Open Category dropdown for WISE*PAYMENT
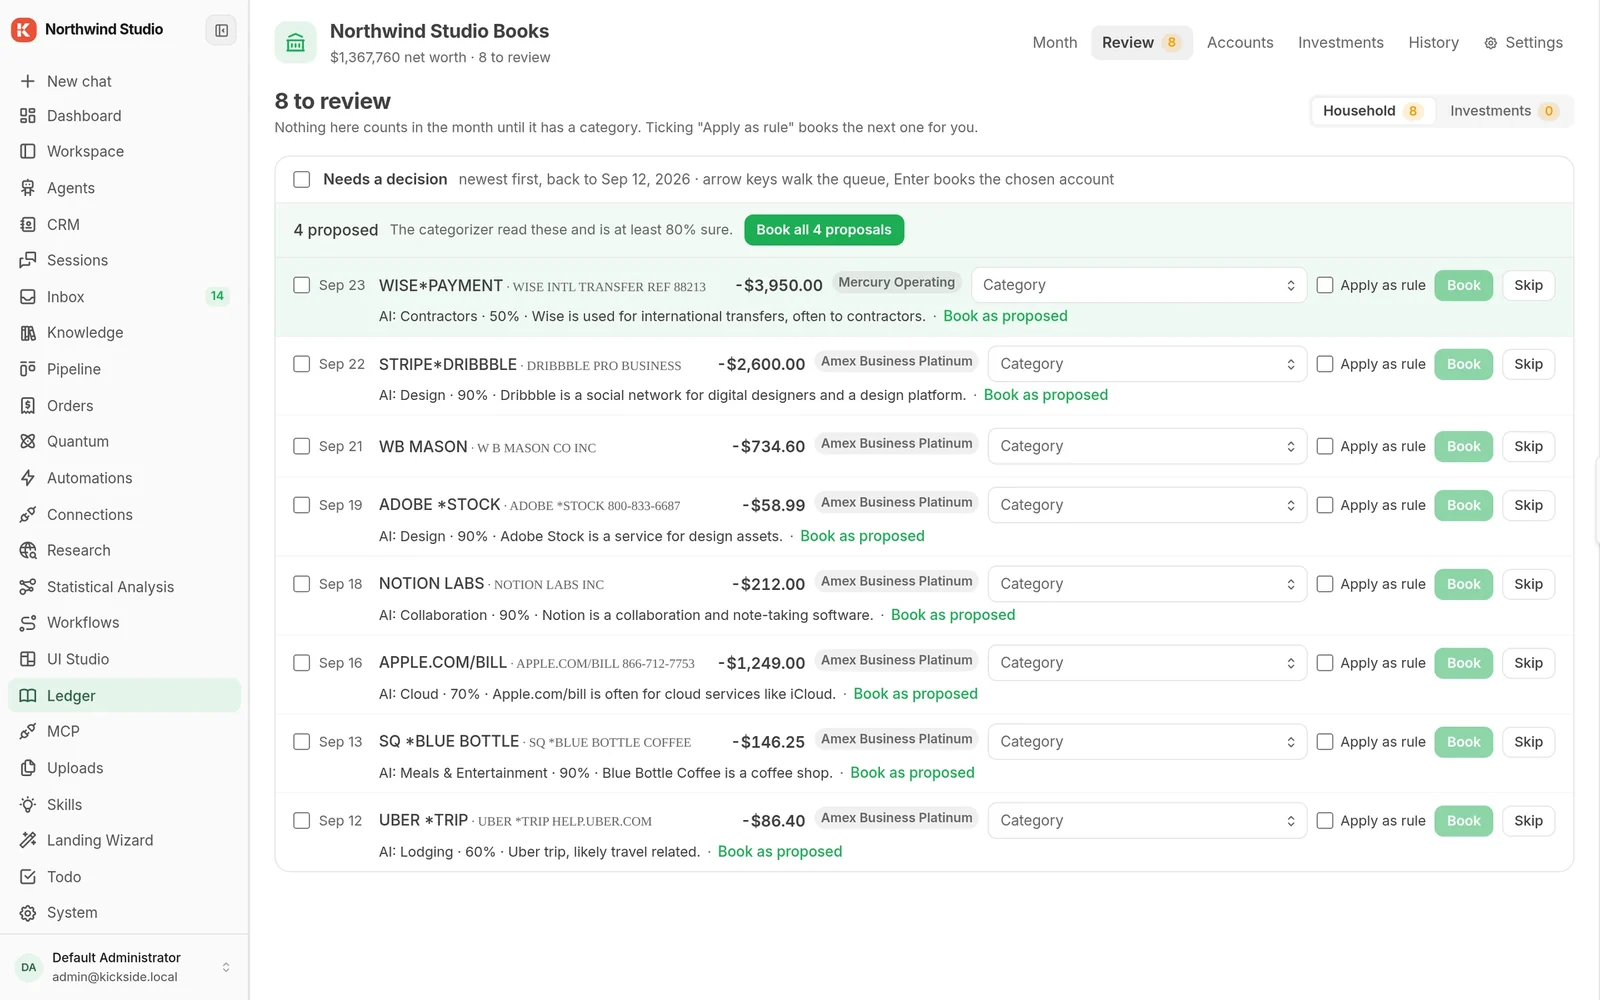Image resolution: width=1600 pixels, height=1000 pixels. [1139, 285]
